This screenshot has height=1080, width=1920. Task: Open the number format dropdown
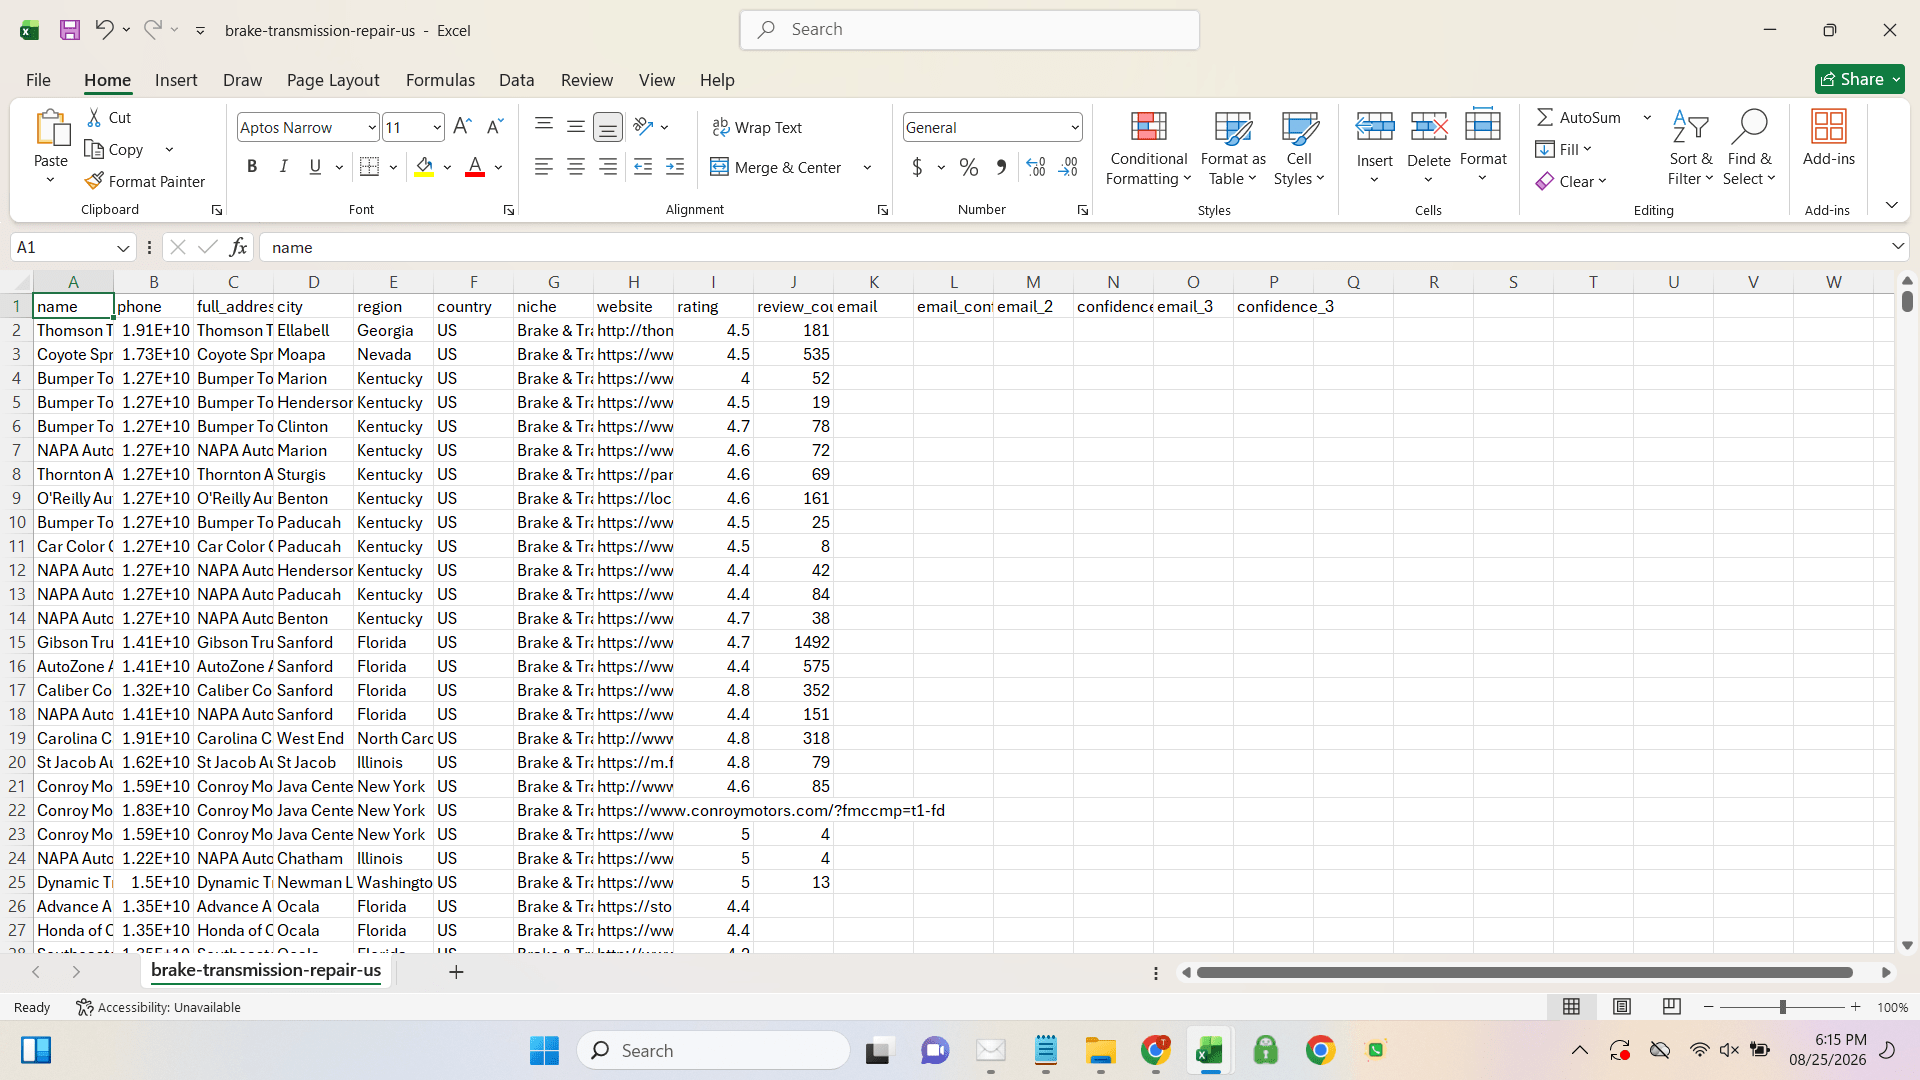point(1075,127)
